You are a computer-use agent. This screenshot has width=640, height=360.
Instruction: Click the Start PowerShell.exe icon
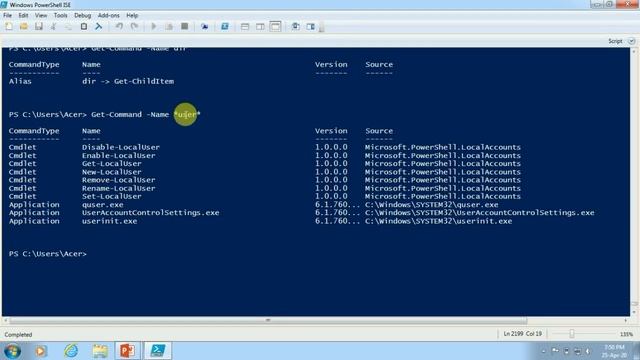tap(224, 27)
